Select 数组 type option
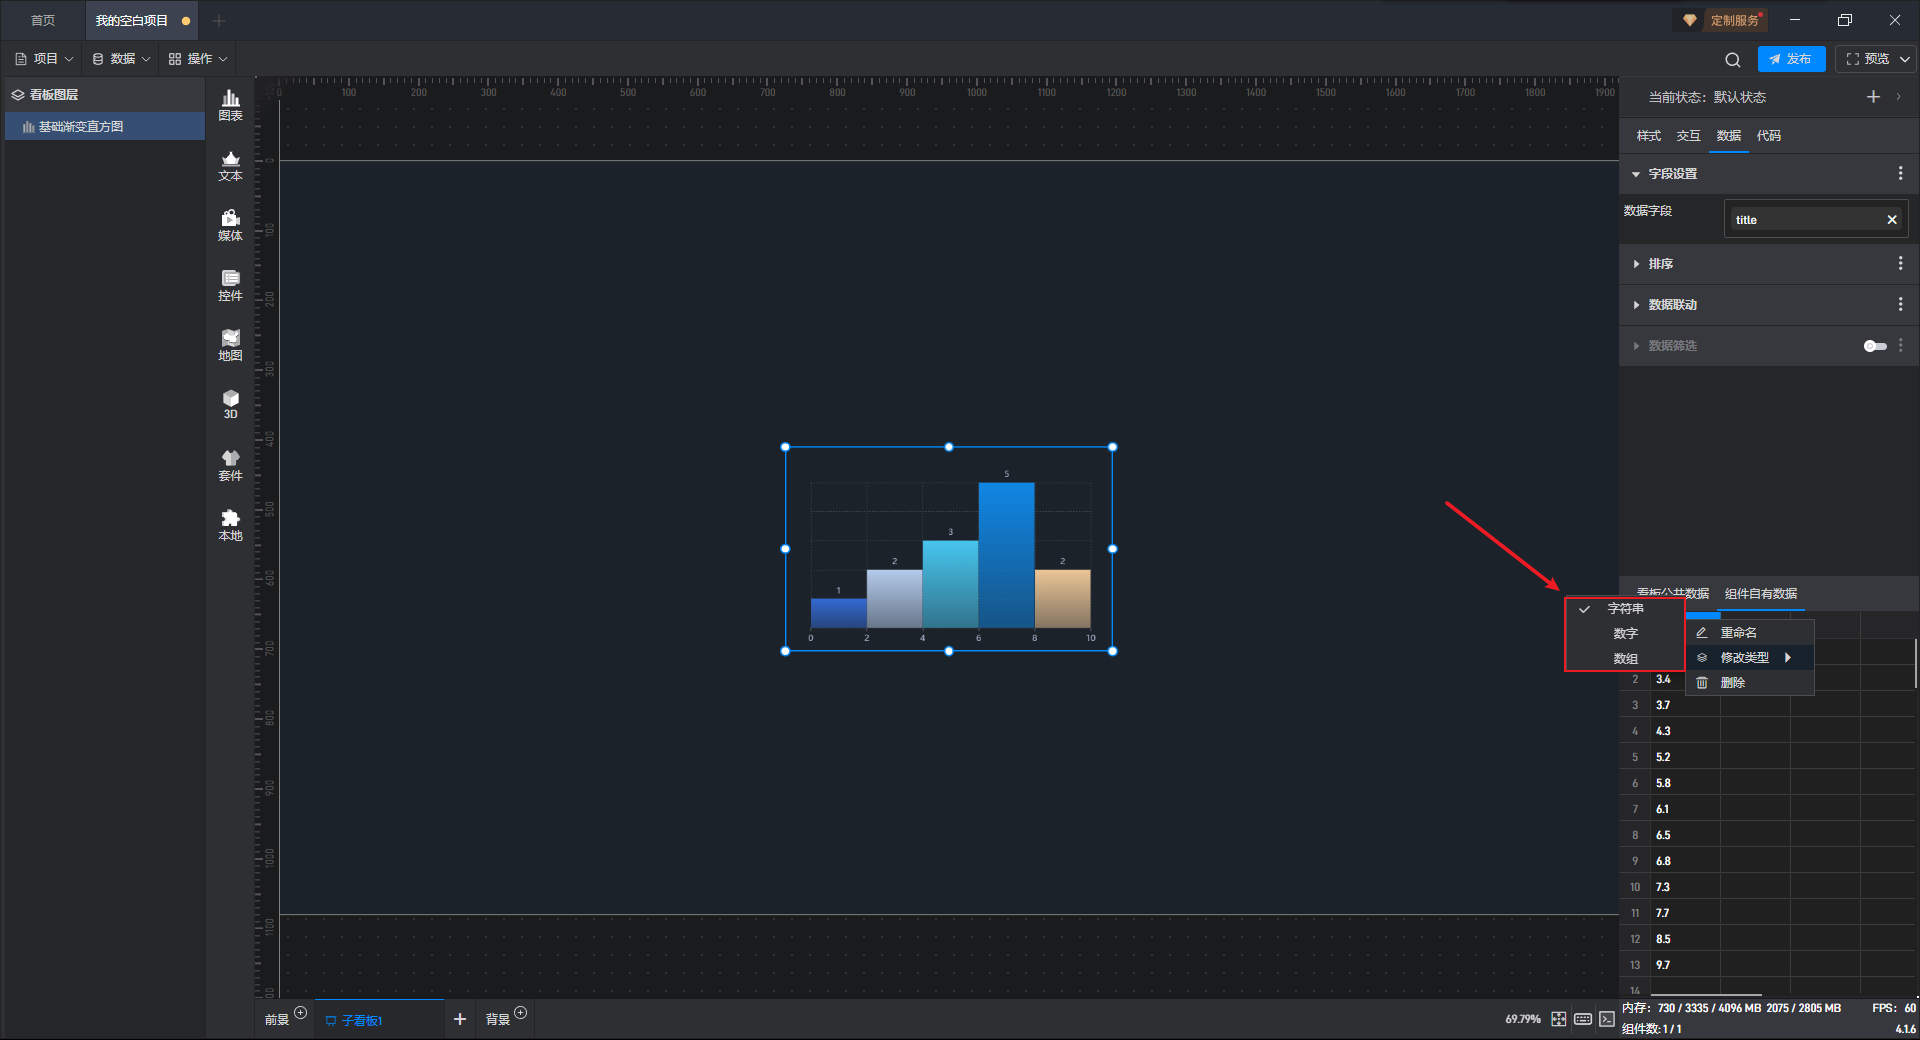1920x1040 pixels. point(1625,659)
